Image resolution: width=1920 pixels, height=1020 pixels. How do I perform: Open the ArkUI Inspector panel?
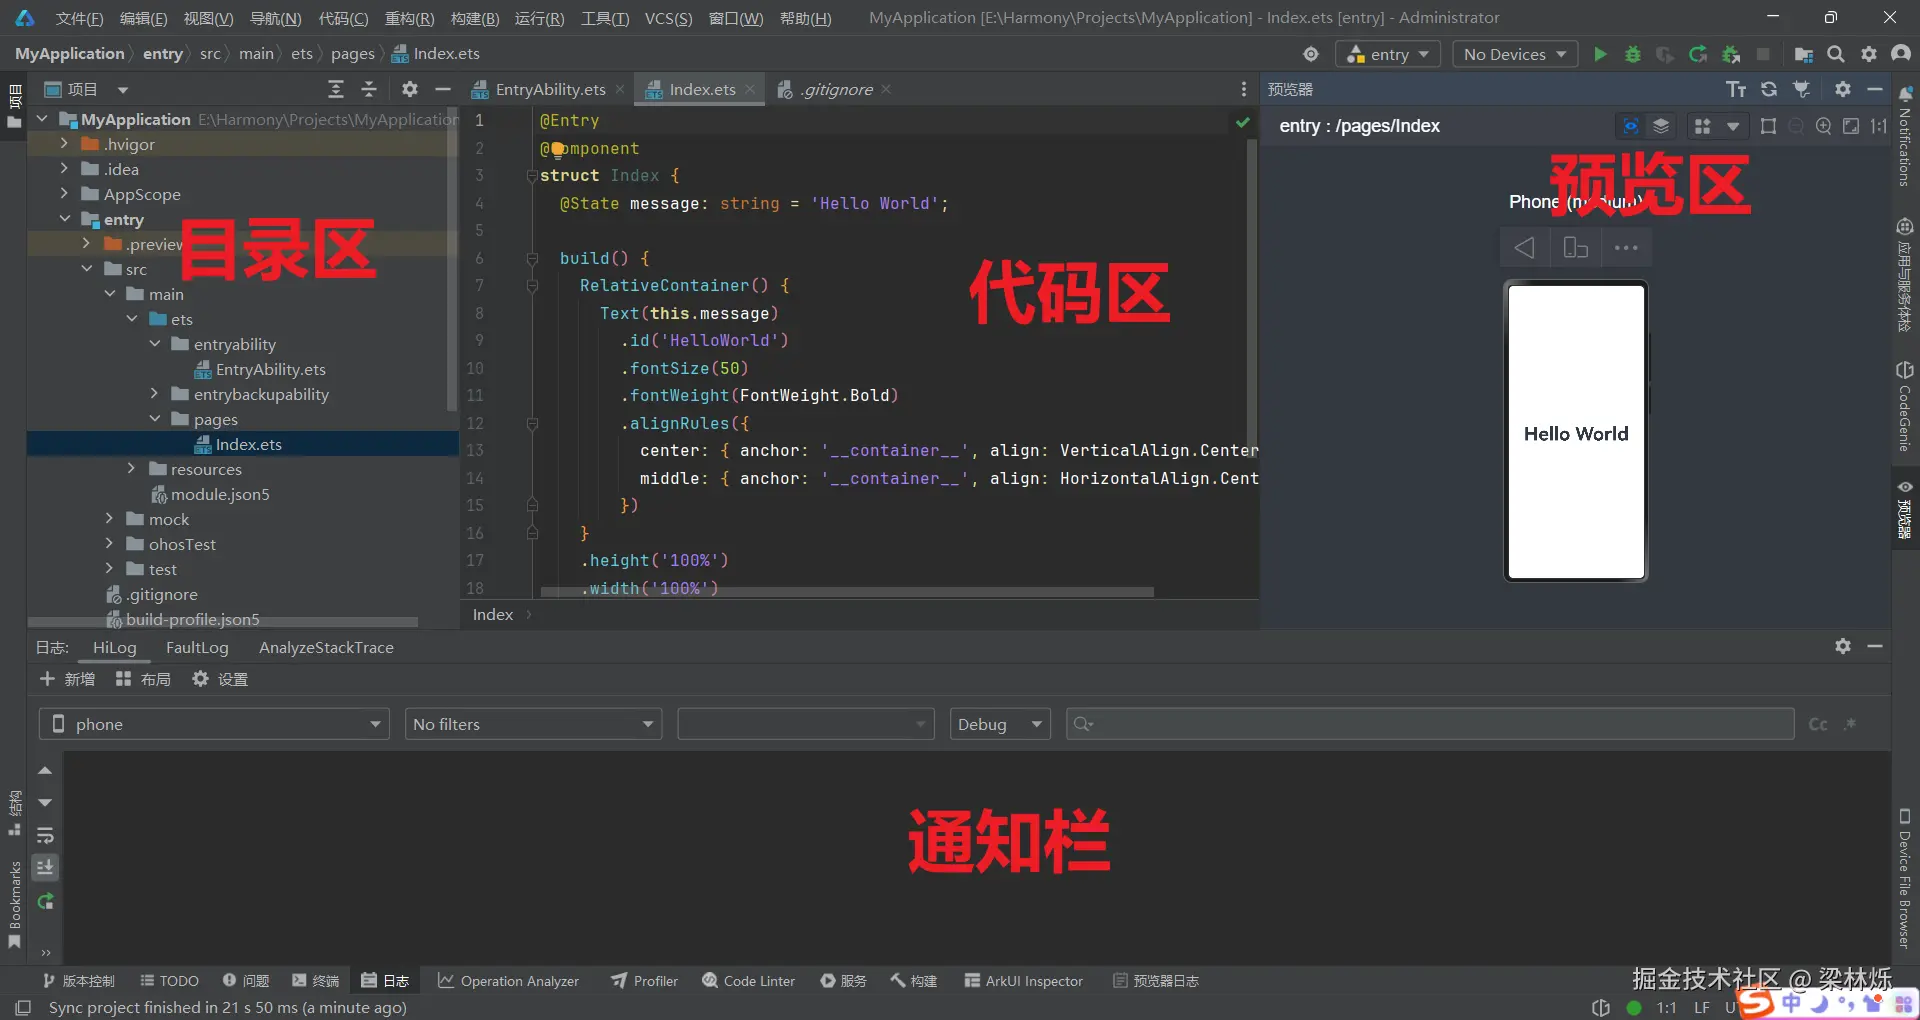click(x=1024, y=981)
